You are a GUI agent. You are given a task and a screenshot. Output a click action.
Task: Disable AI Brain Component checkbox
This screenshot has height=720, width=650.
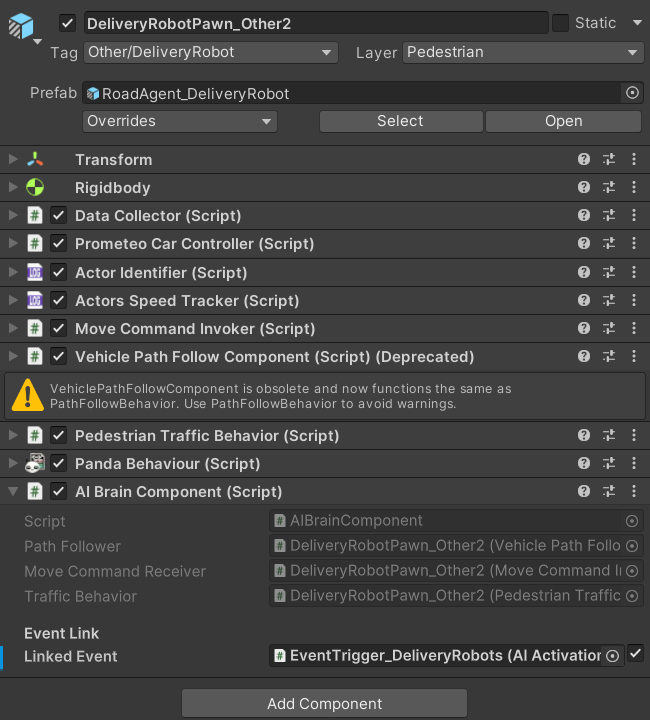[x=58, y=491]
